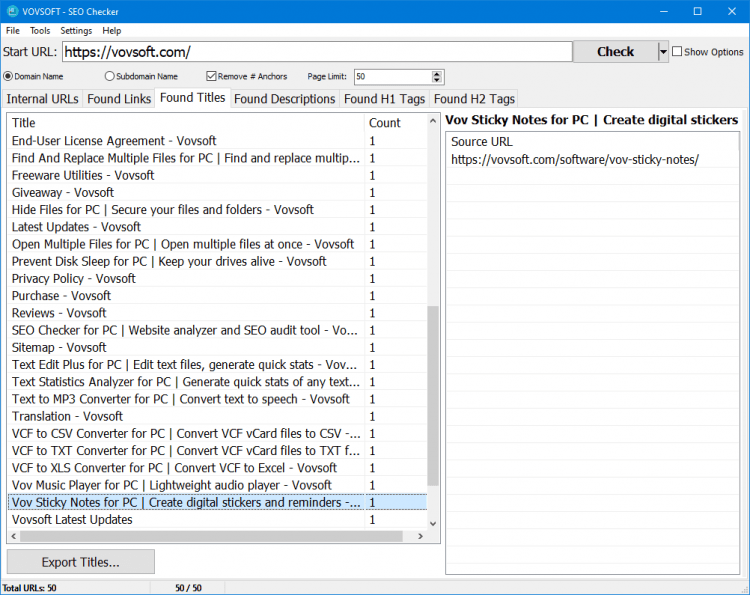Switch to Found H1 Tags tab
The width and height of the screenshot is (750, 595).
(384, 99)
